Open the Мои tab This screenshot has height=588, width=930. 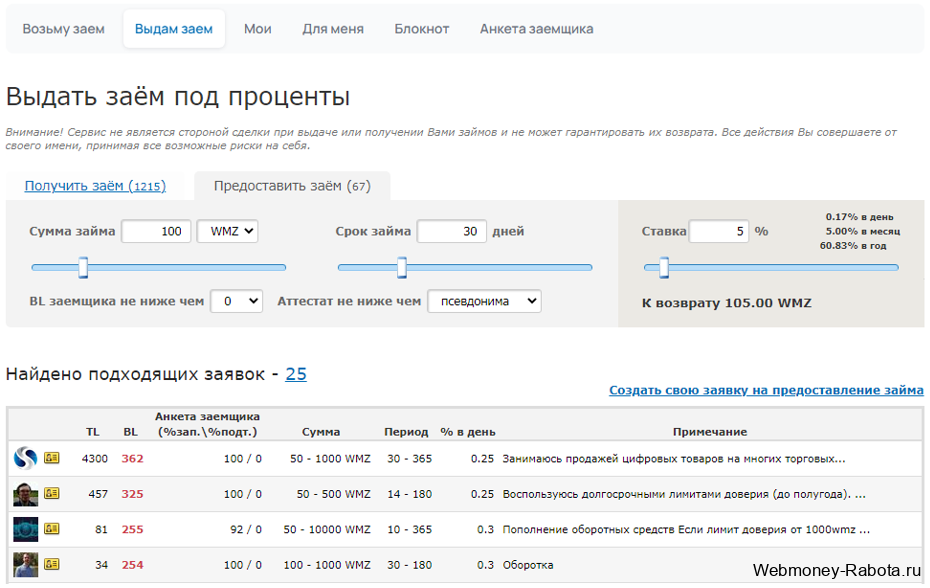[x=257, y=28]
